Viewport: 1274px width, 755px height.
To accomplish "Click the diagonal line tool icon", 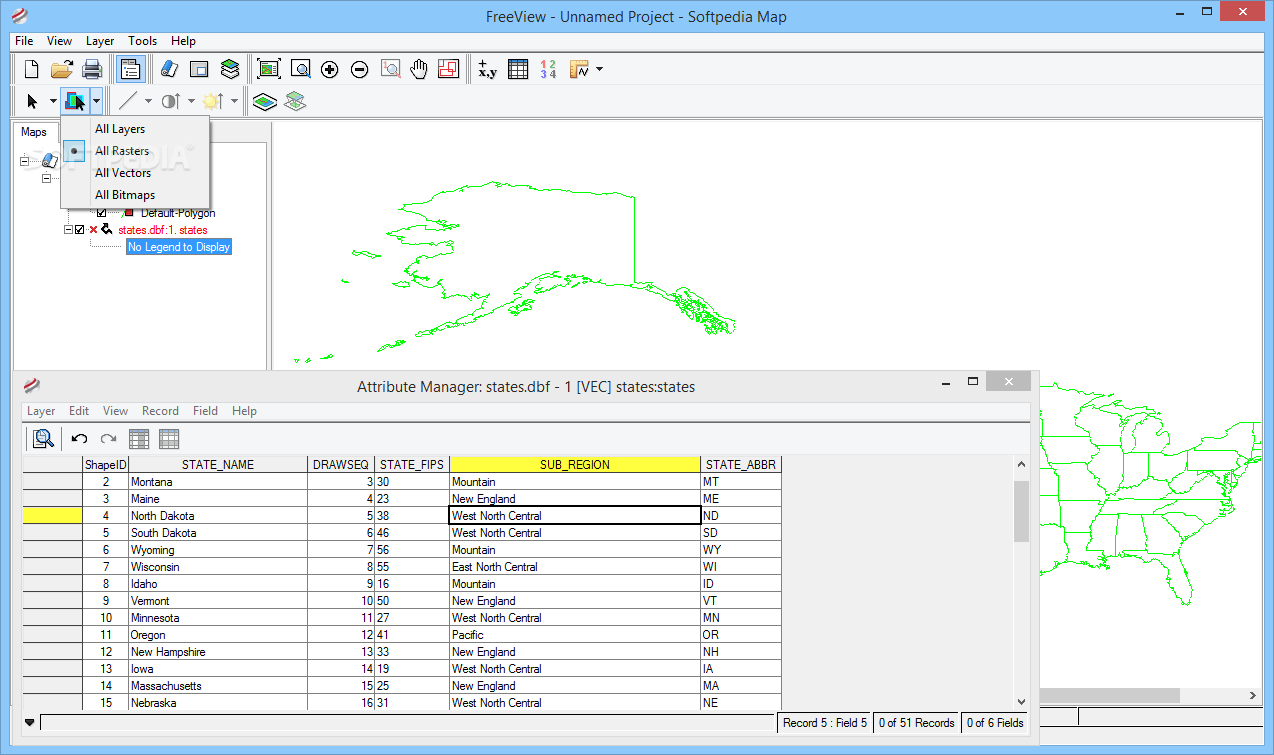I will [128, 101].
